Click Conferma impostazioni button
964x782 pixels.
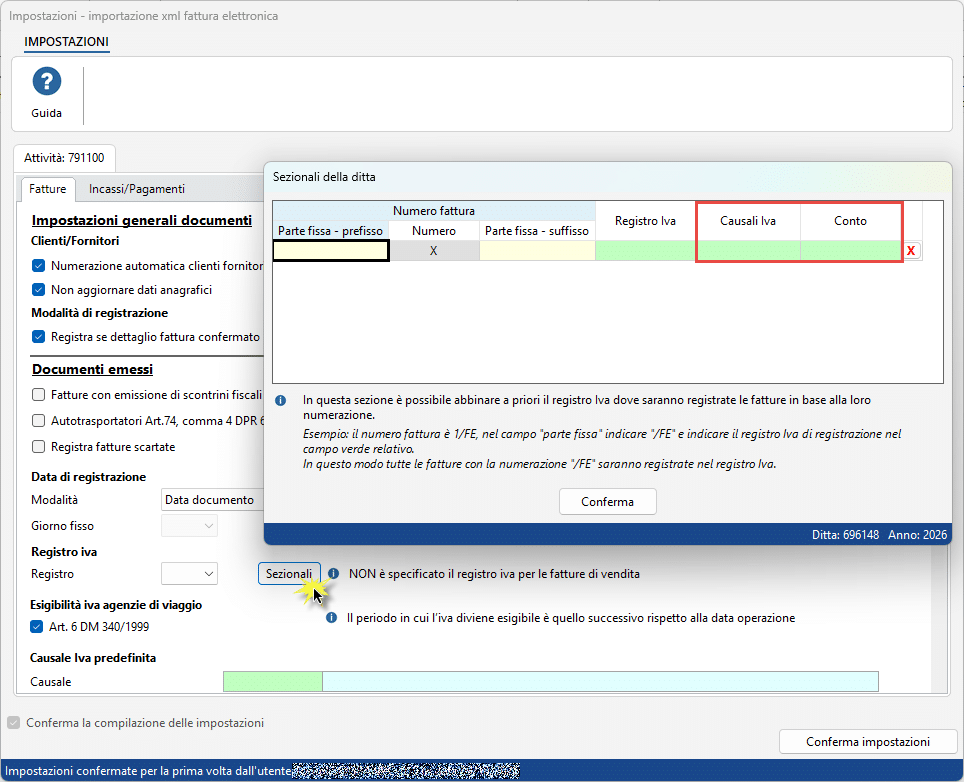click(867, 742)
